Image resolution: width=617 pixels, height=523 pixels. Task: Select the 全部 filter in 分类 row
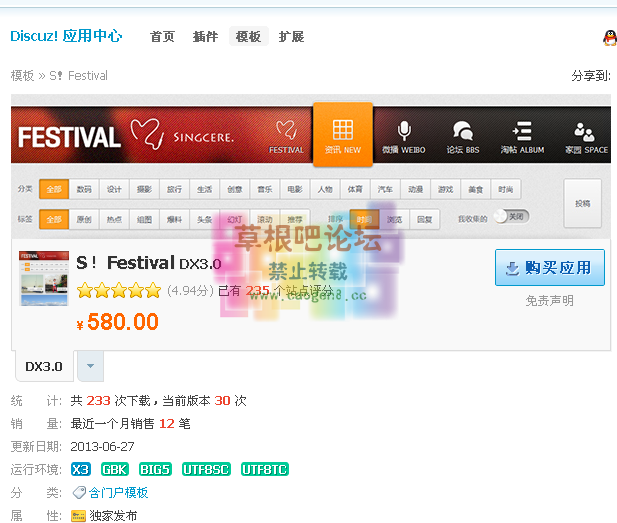54,189
